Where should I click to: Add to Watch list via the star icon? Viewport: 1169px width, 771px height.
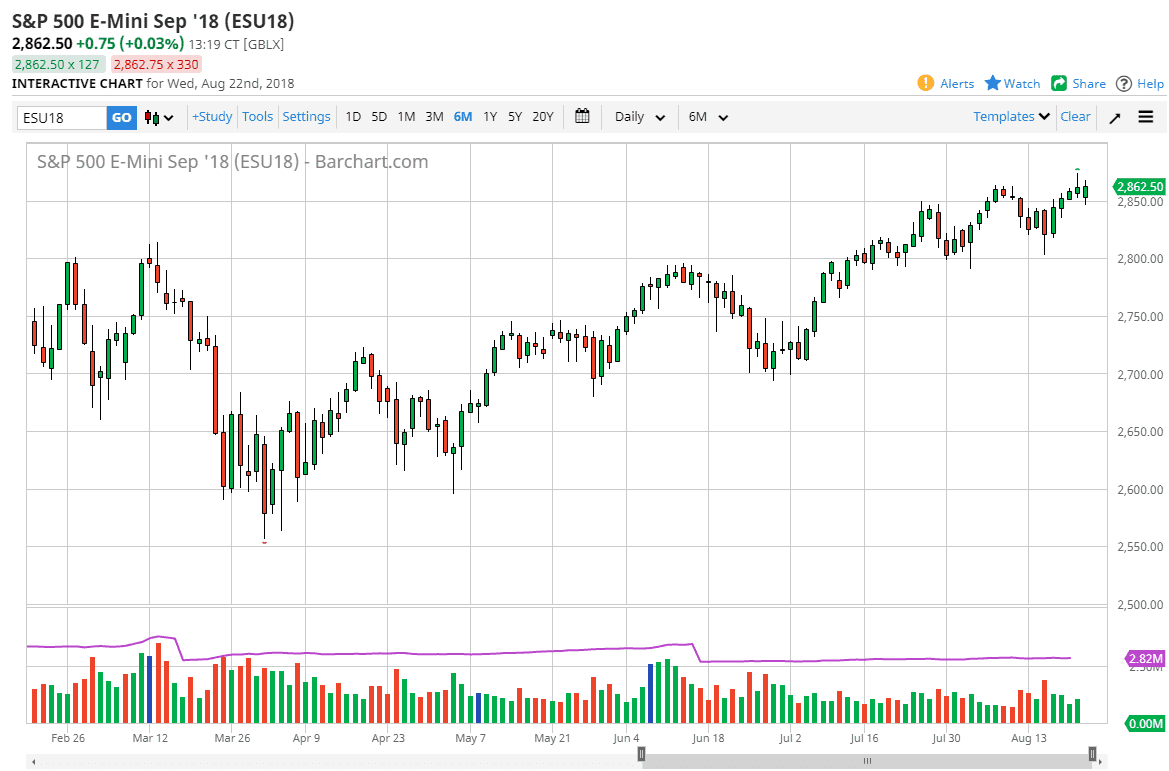pyautogui.click(x=992, y=83)
